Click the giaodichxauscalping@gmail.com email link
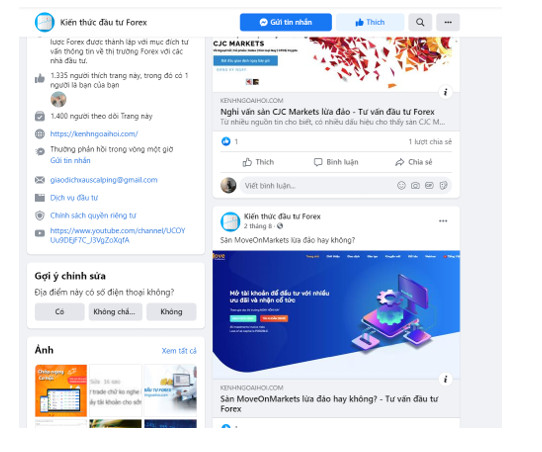The width and height of the screenshot is (542, 452). pos(104,180)
